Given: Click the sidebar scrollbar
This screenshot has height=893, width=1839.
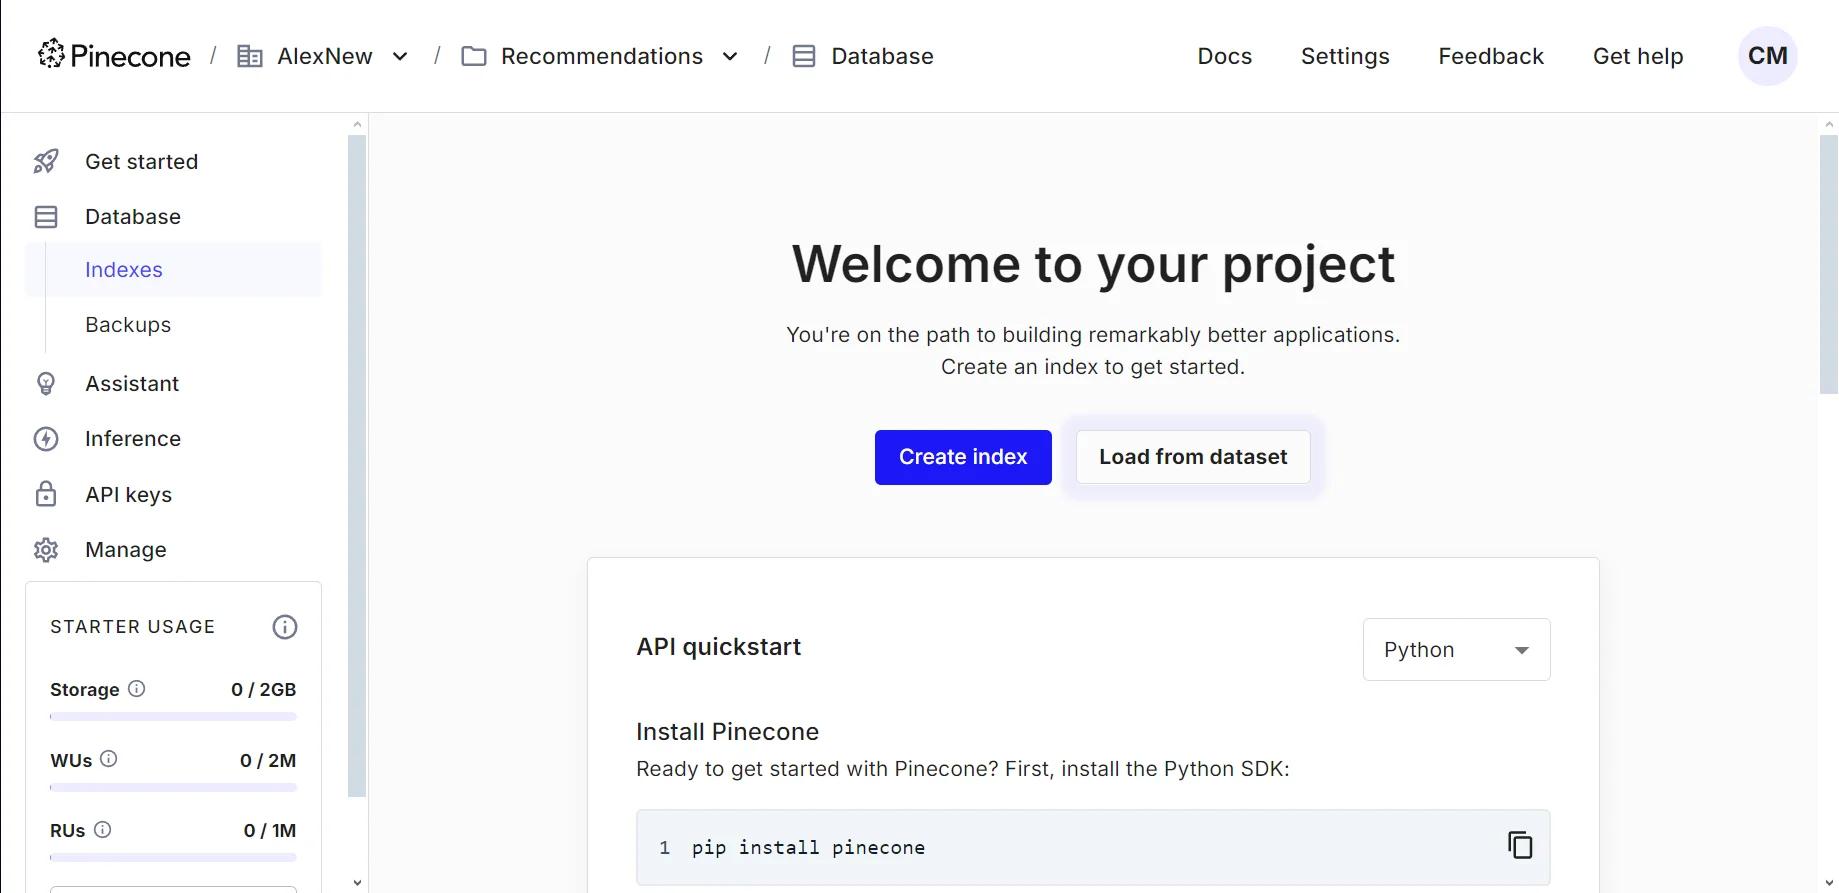Looking at the screenshot, I should click(x=357, y=466).
